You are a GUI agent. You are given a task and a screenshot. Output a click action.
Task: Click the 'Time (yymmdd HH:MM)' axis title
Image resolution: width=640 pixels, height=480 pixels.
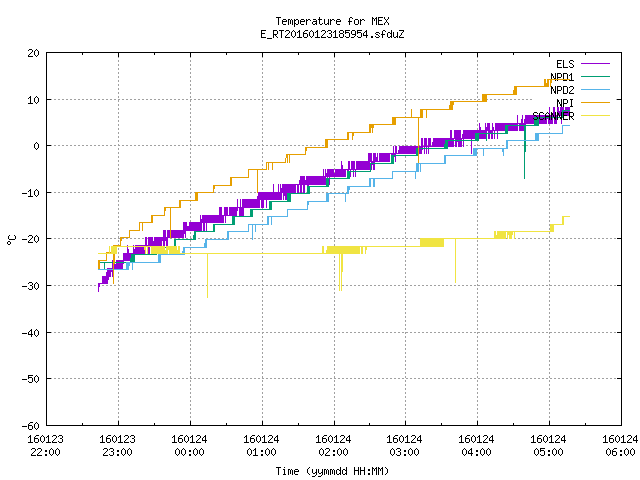pos(332,471)
